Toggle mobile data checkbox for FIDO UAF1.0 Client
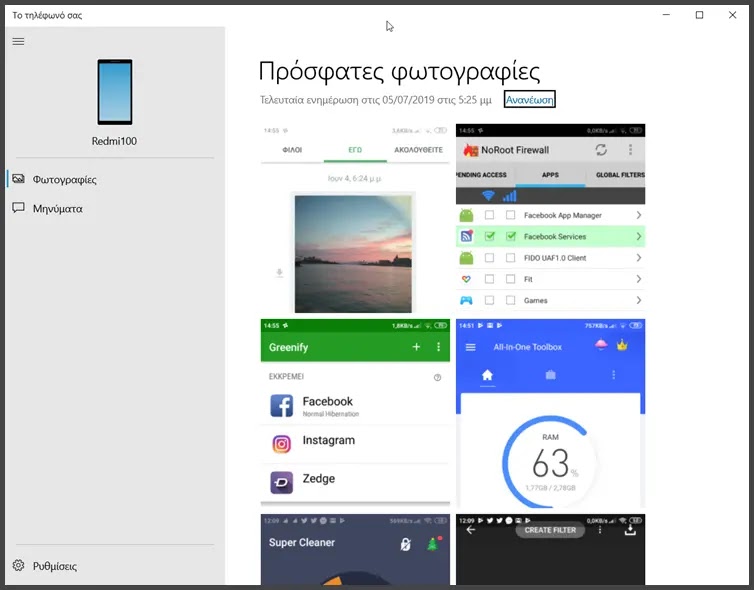The image size is (754, 590). (511, 258)
